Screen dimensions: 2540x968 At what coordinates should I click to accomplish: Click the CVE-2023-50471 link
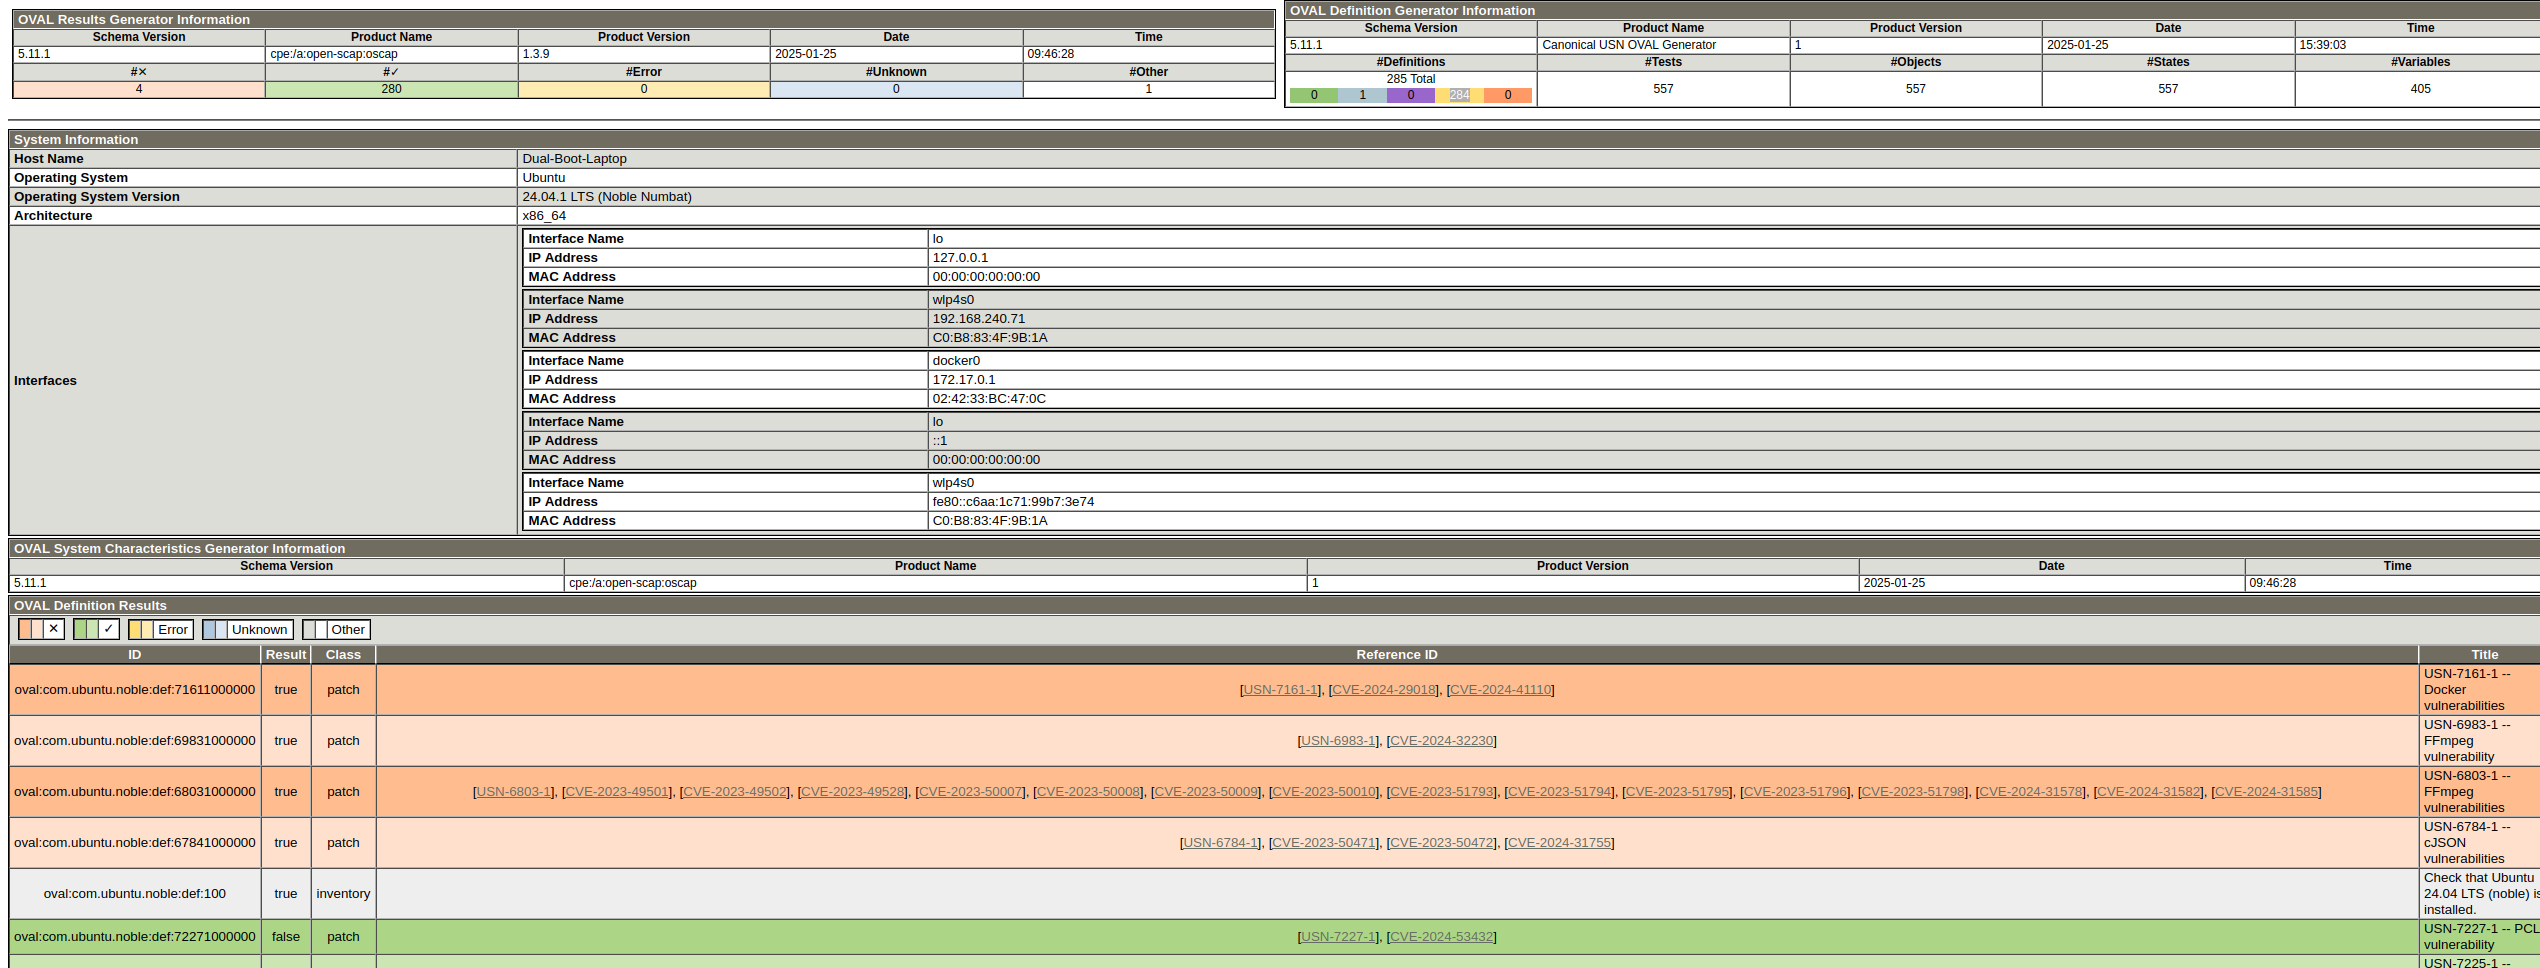1323,843
